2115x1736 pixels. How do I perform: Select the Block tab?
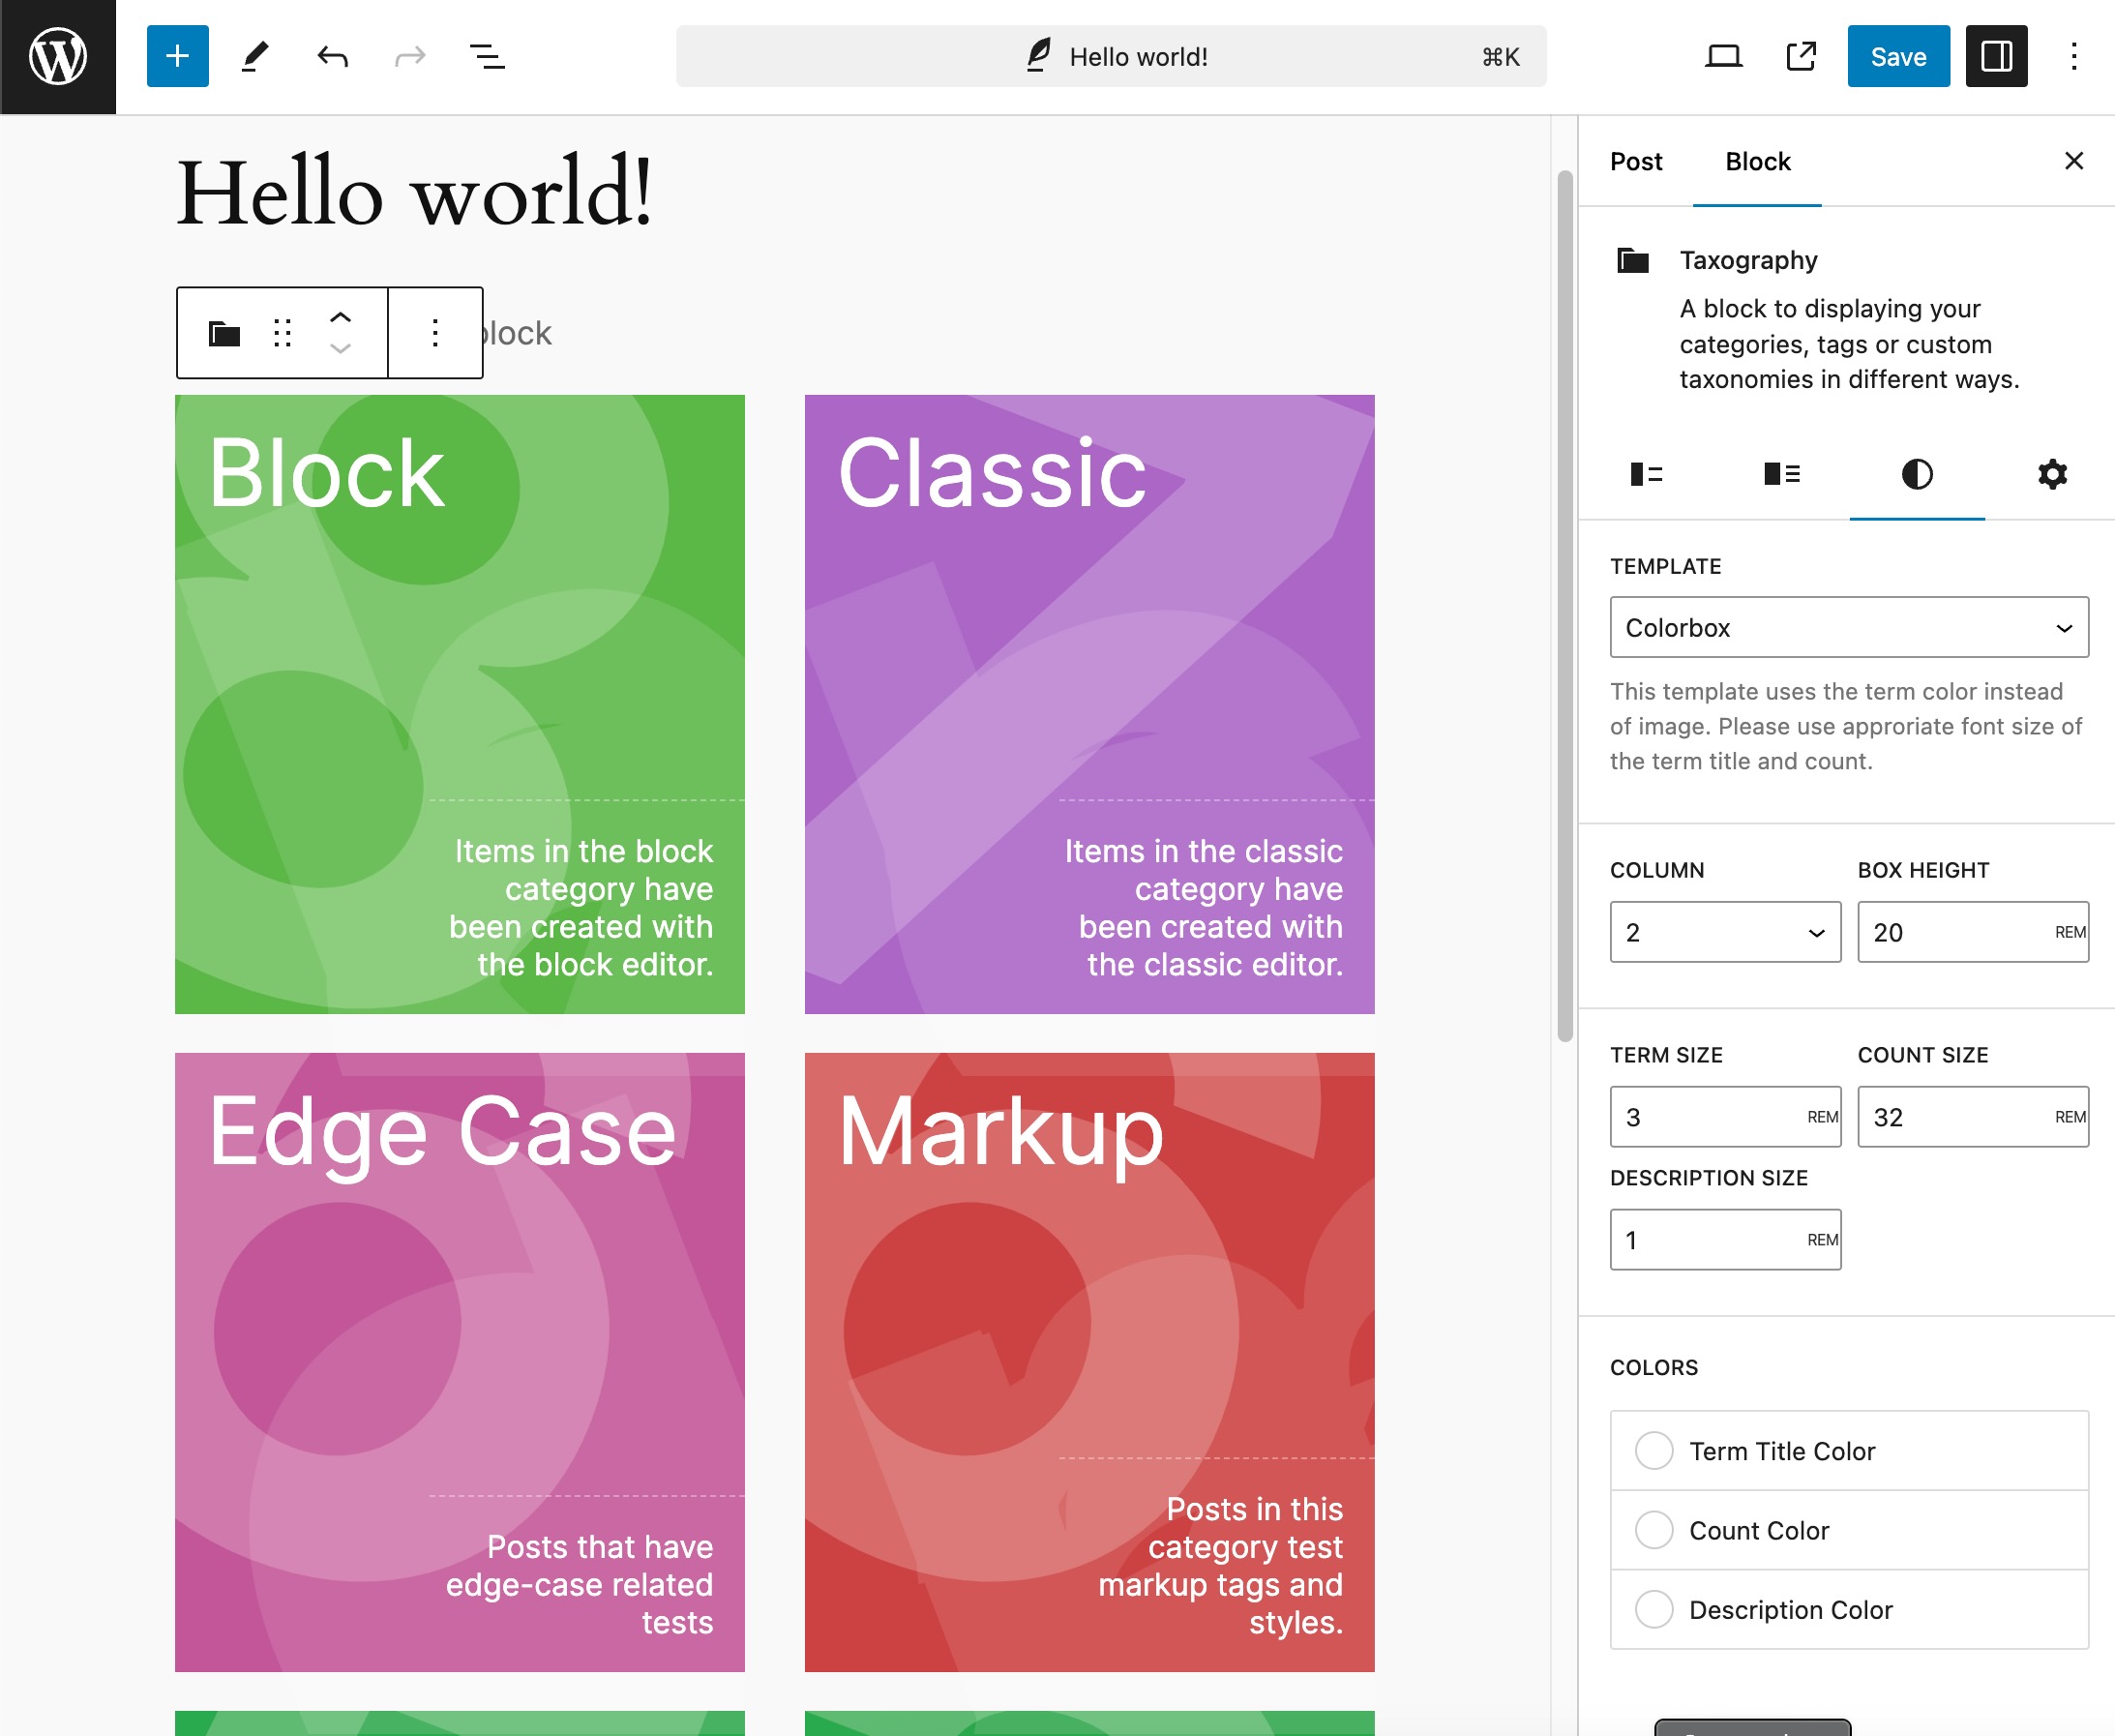click(x=1757, y=162)
